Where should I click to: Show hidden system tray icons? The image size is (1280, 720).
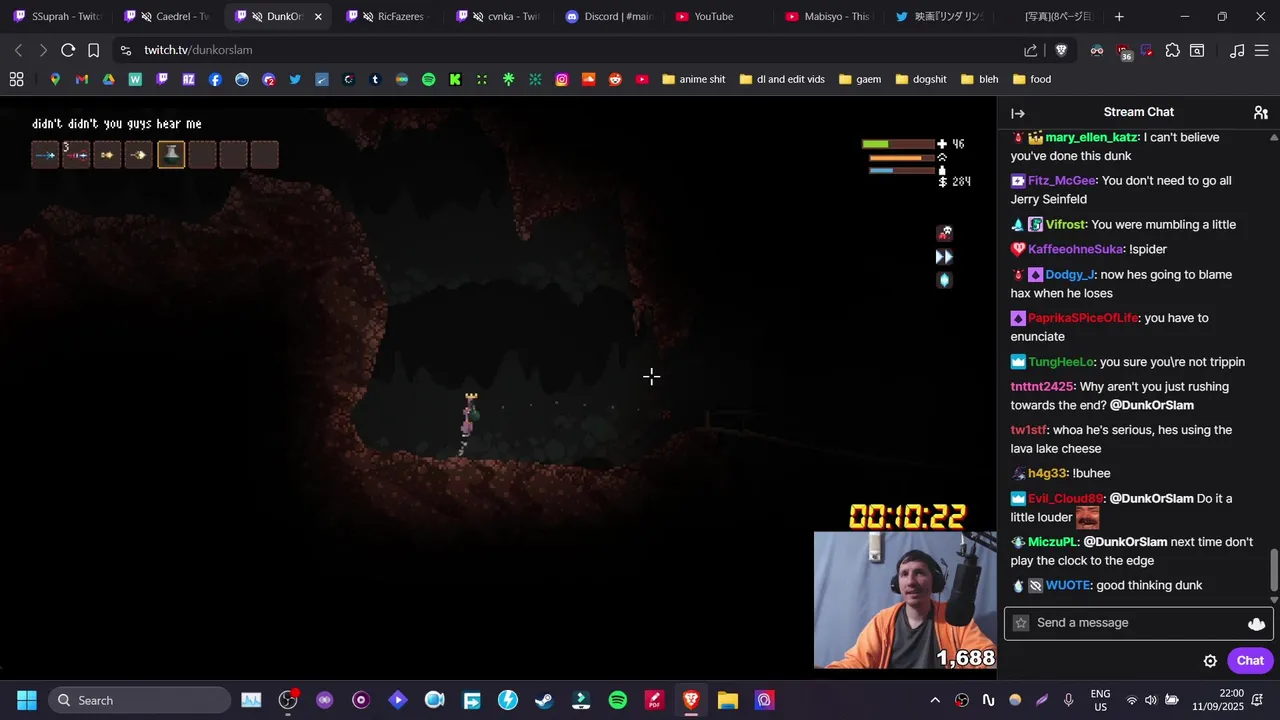pyautogui.click(x=935, y=700)
